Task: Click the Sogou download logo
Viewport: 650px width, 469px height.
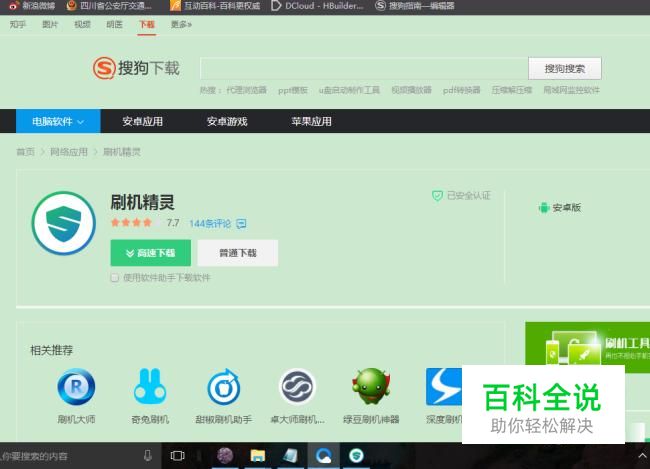Action: click(136, 68)
